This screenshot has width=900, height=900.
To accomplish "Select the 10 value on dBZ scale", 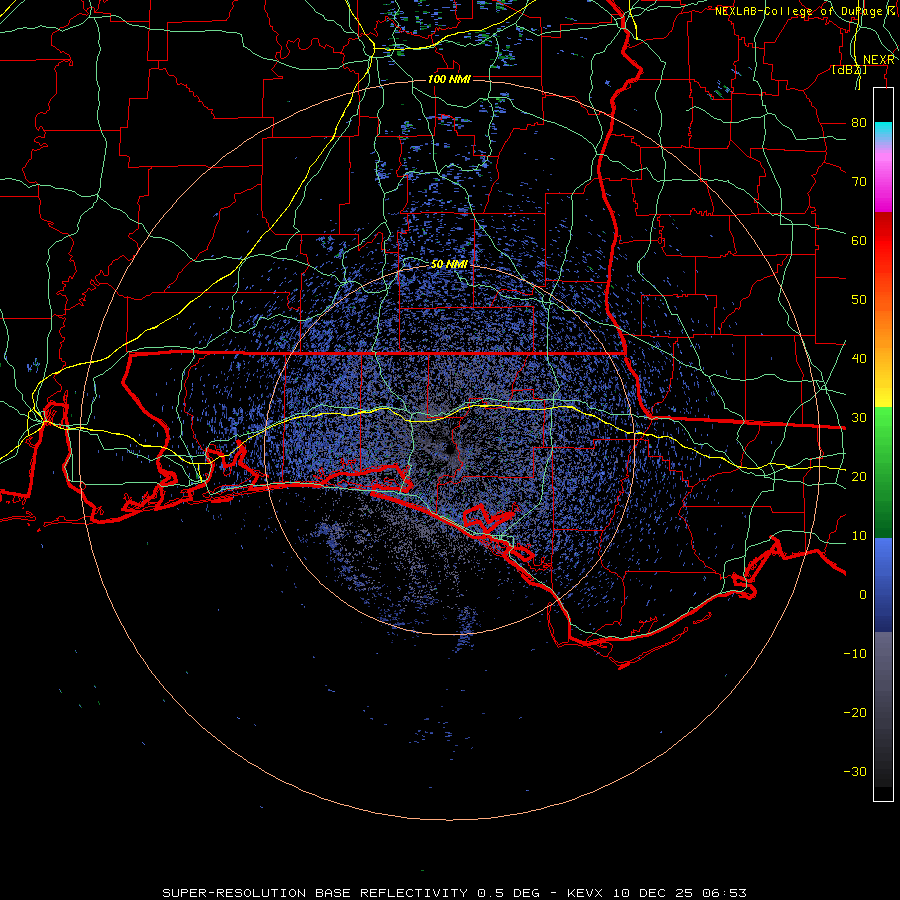I will pyautogui.click(x=859, y=536).
